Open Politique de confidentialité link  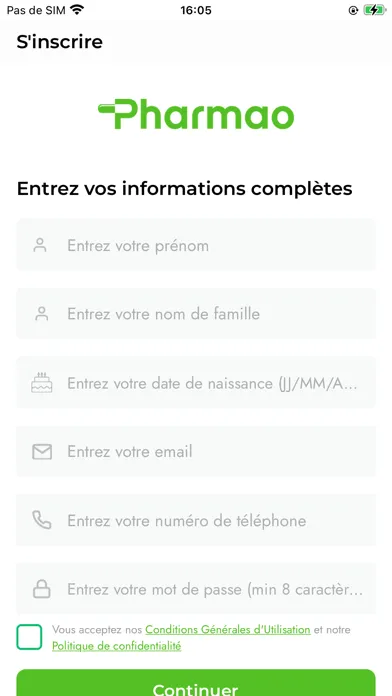tap(117, 646)
